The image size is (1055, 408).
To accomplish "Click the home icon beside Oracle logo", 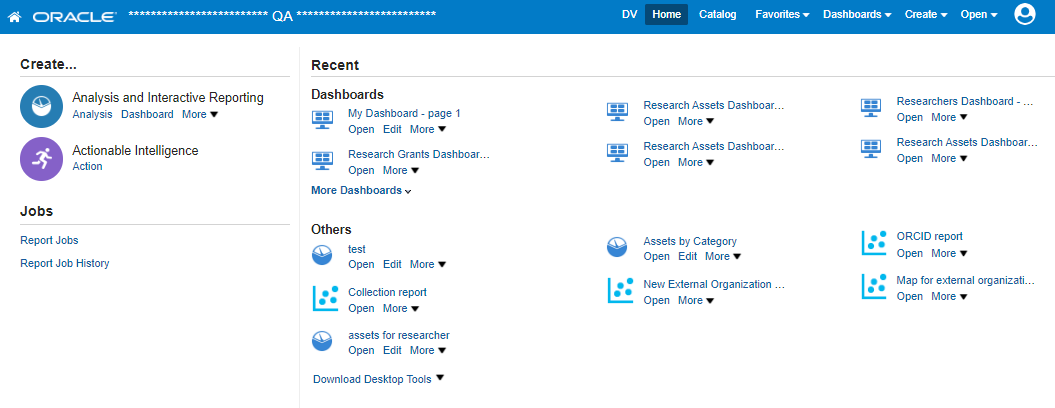I will (x=15, y=15).
